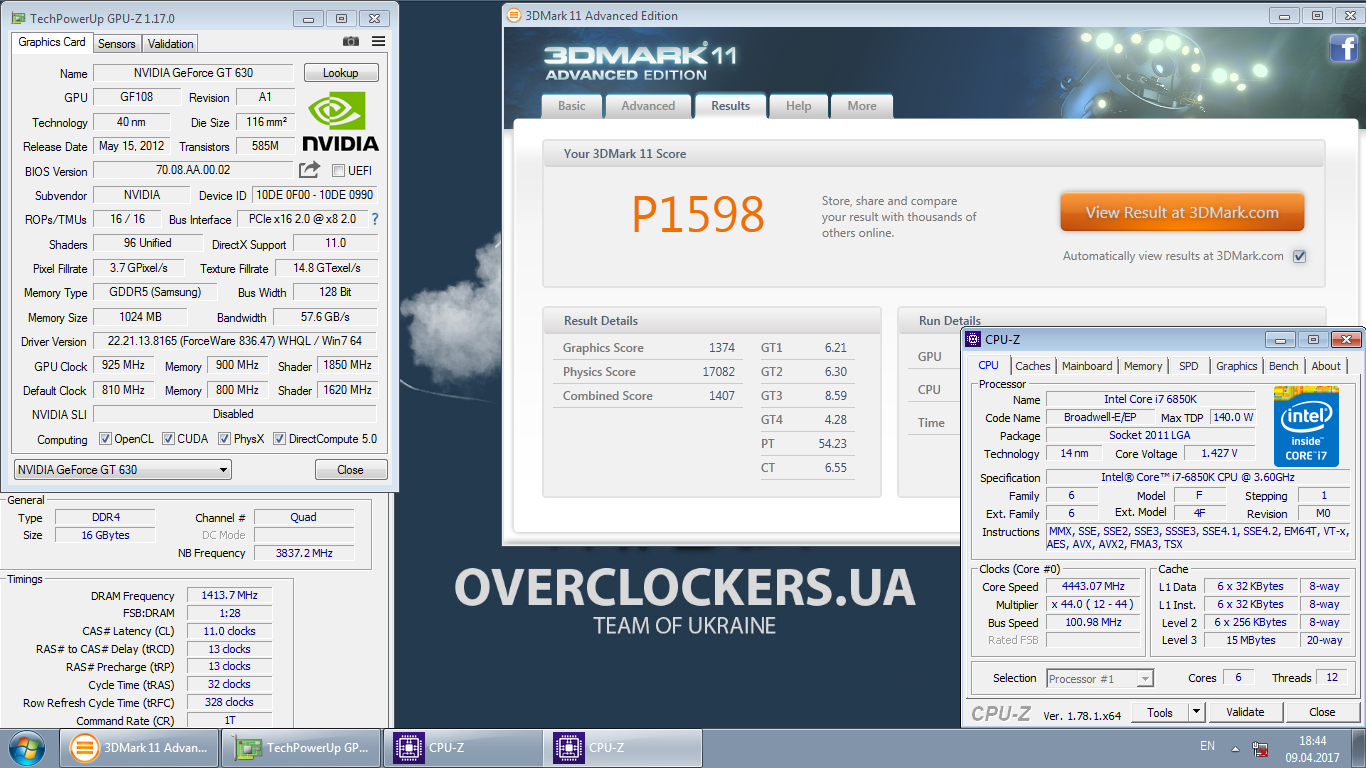Toggle the OpenCL checkbox

point(105,438)
